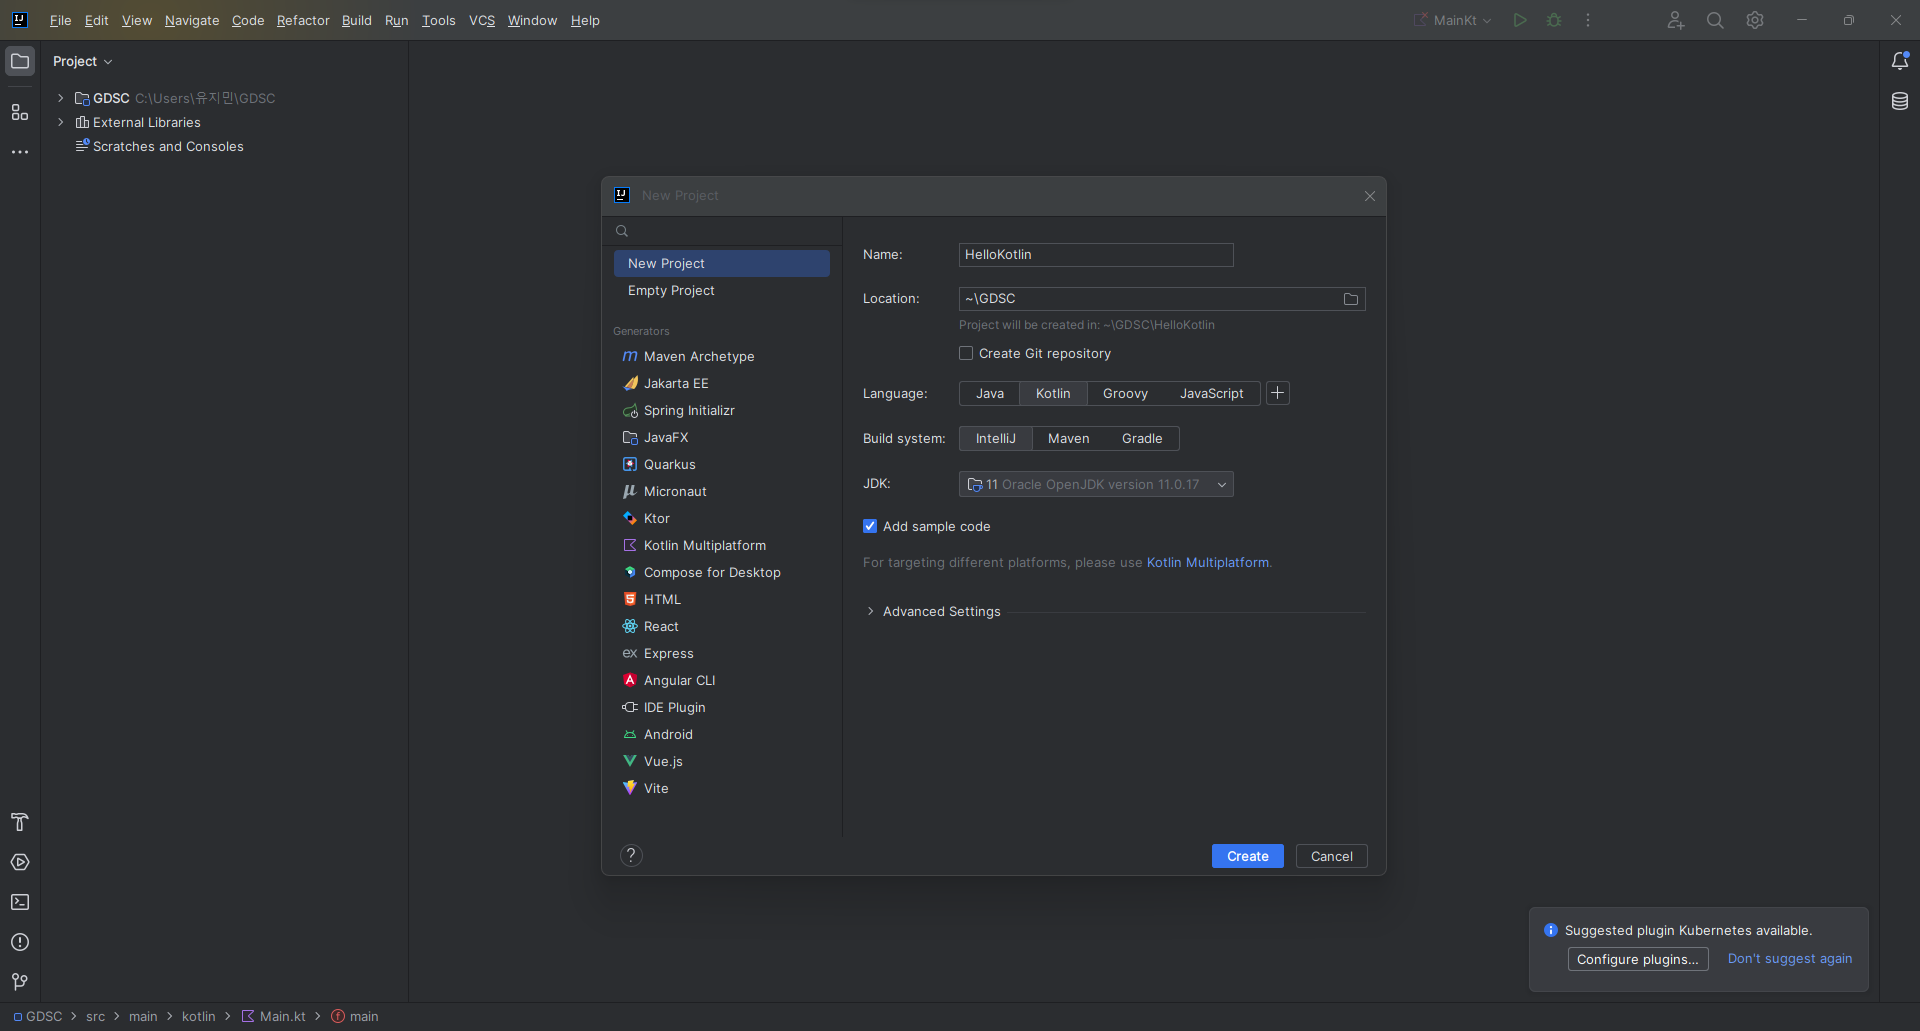This screenshot has height=1031, width=1920.
Task: Open the Project tool window icon
Action: (x=20, y=61)
